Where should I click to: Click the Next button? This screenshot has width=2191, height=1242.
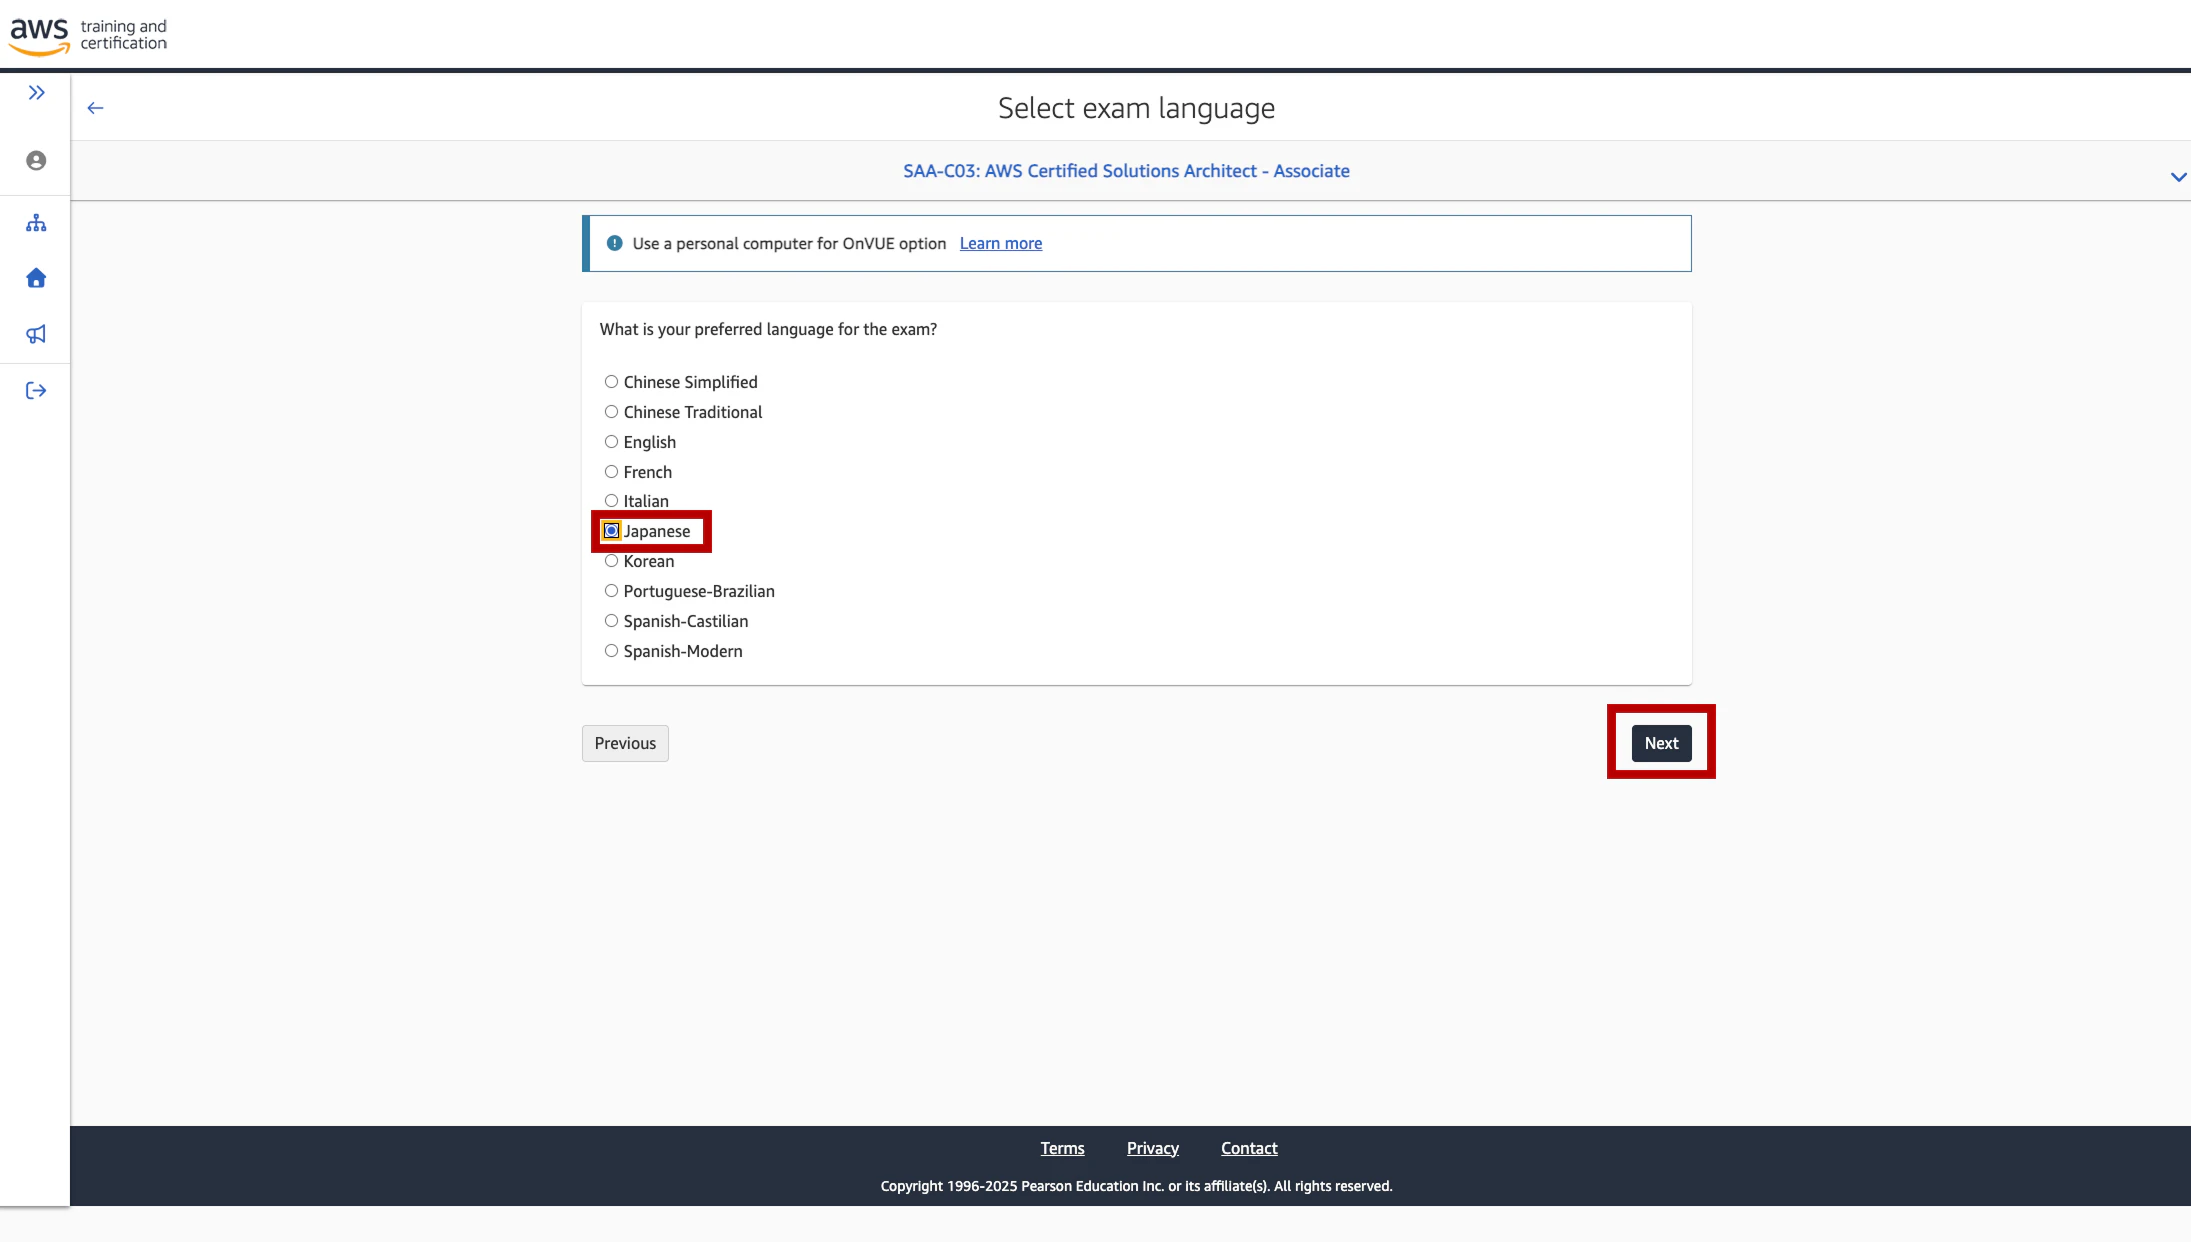[x=1661, y=743]
